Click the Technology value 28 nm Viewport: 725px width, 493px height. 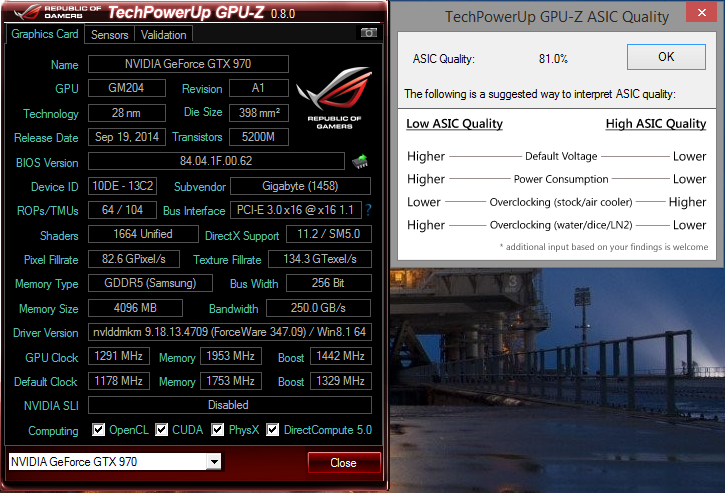point(127,113)
